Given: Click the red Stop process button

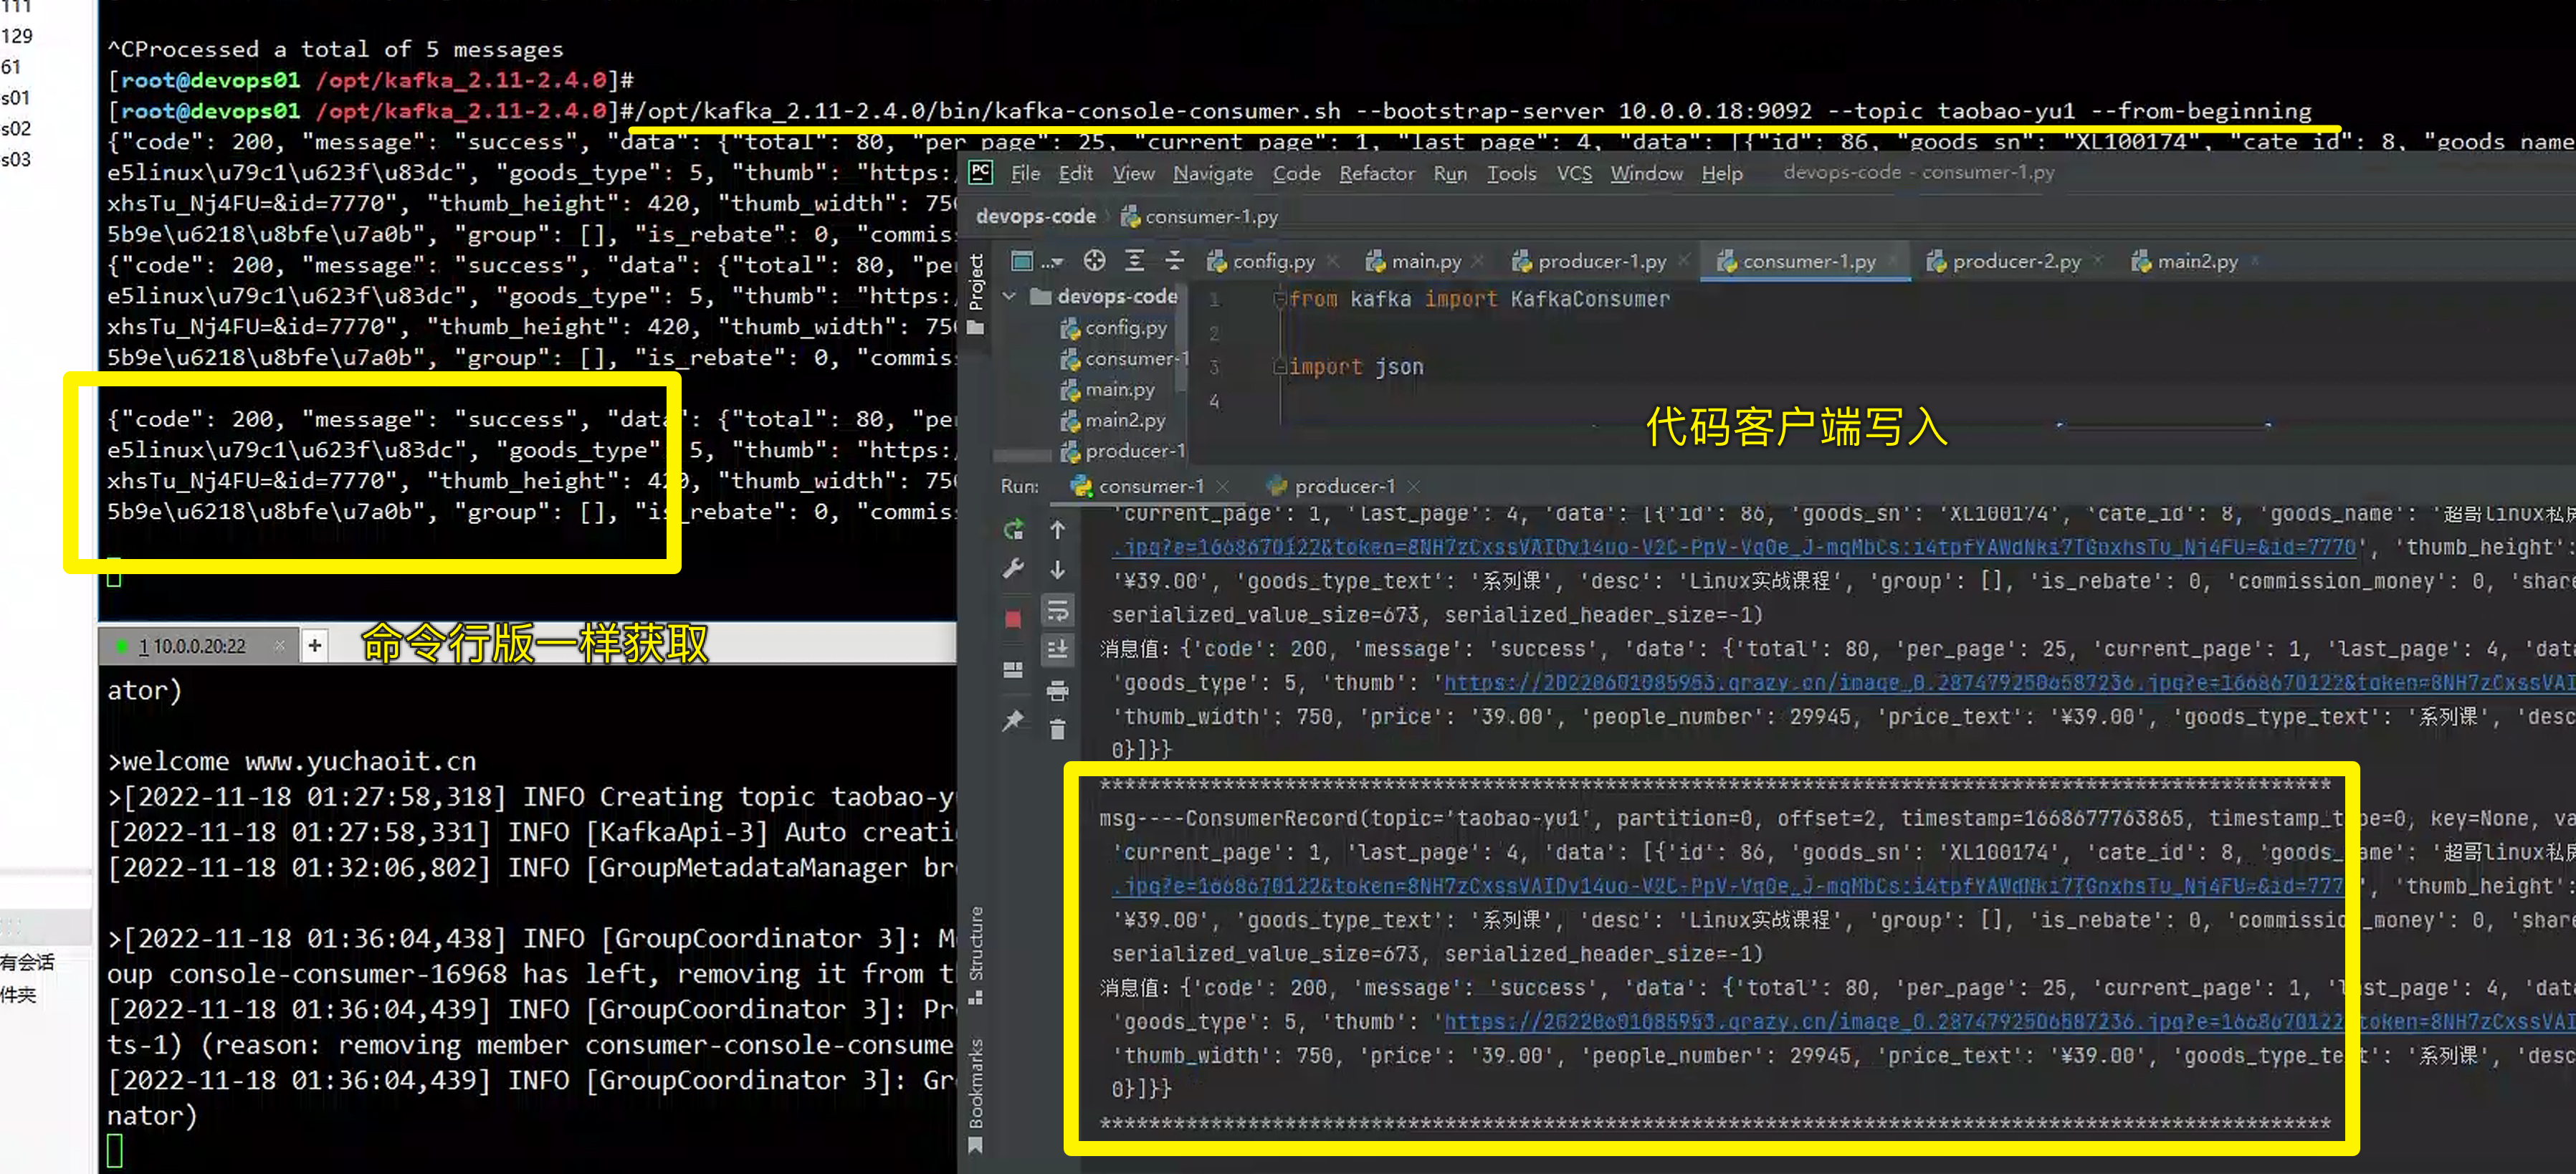Looking at the screenshot, I should [x=1013, y=619].
